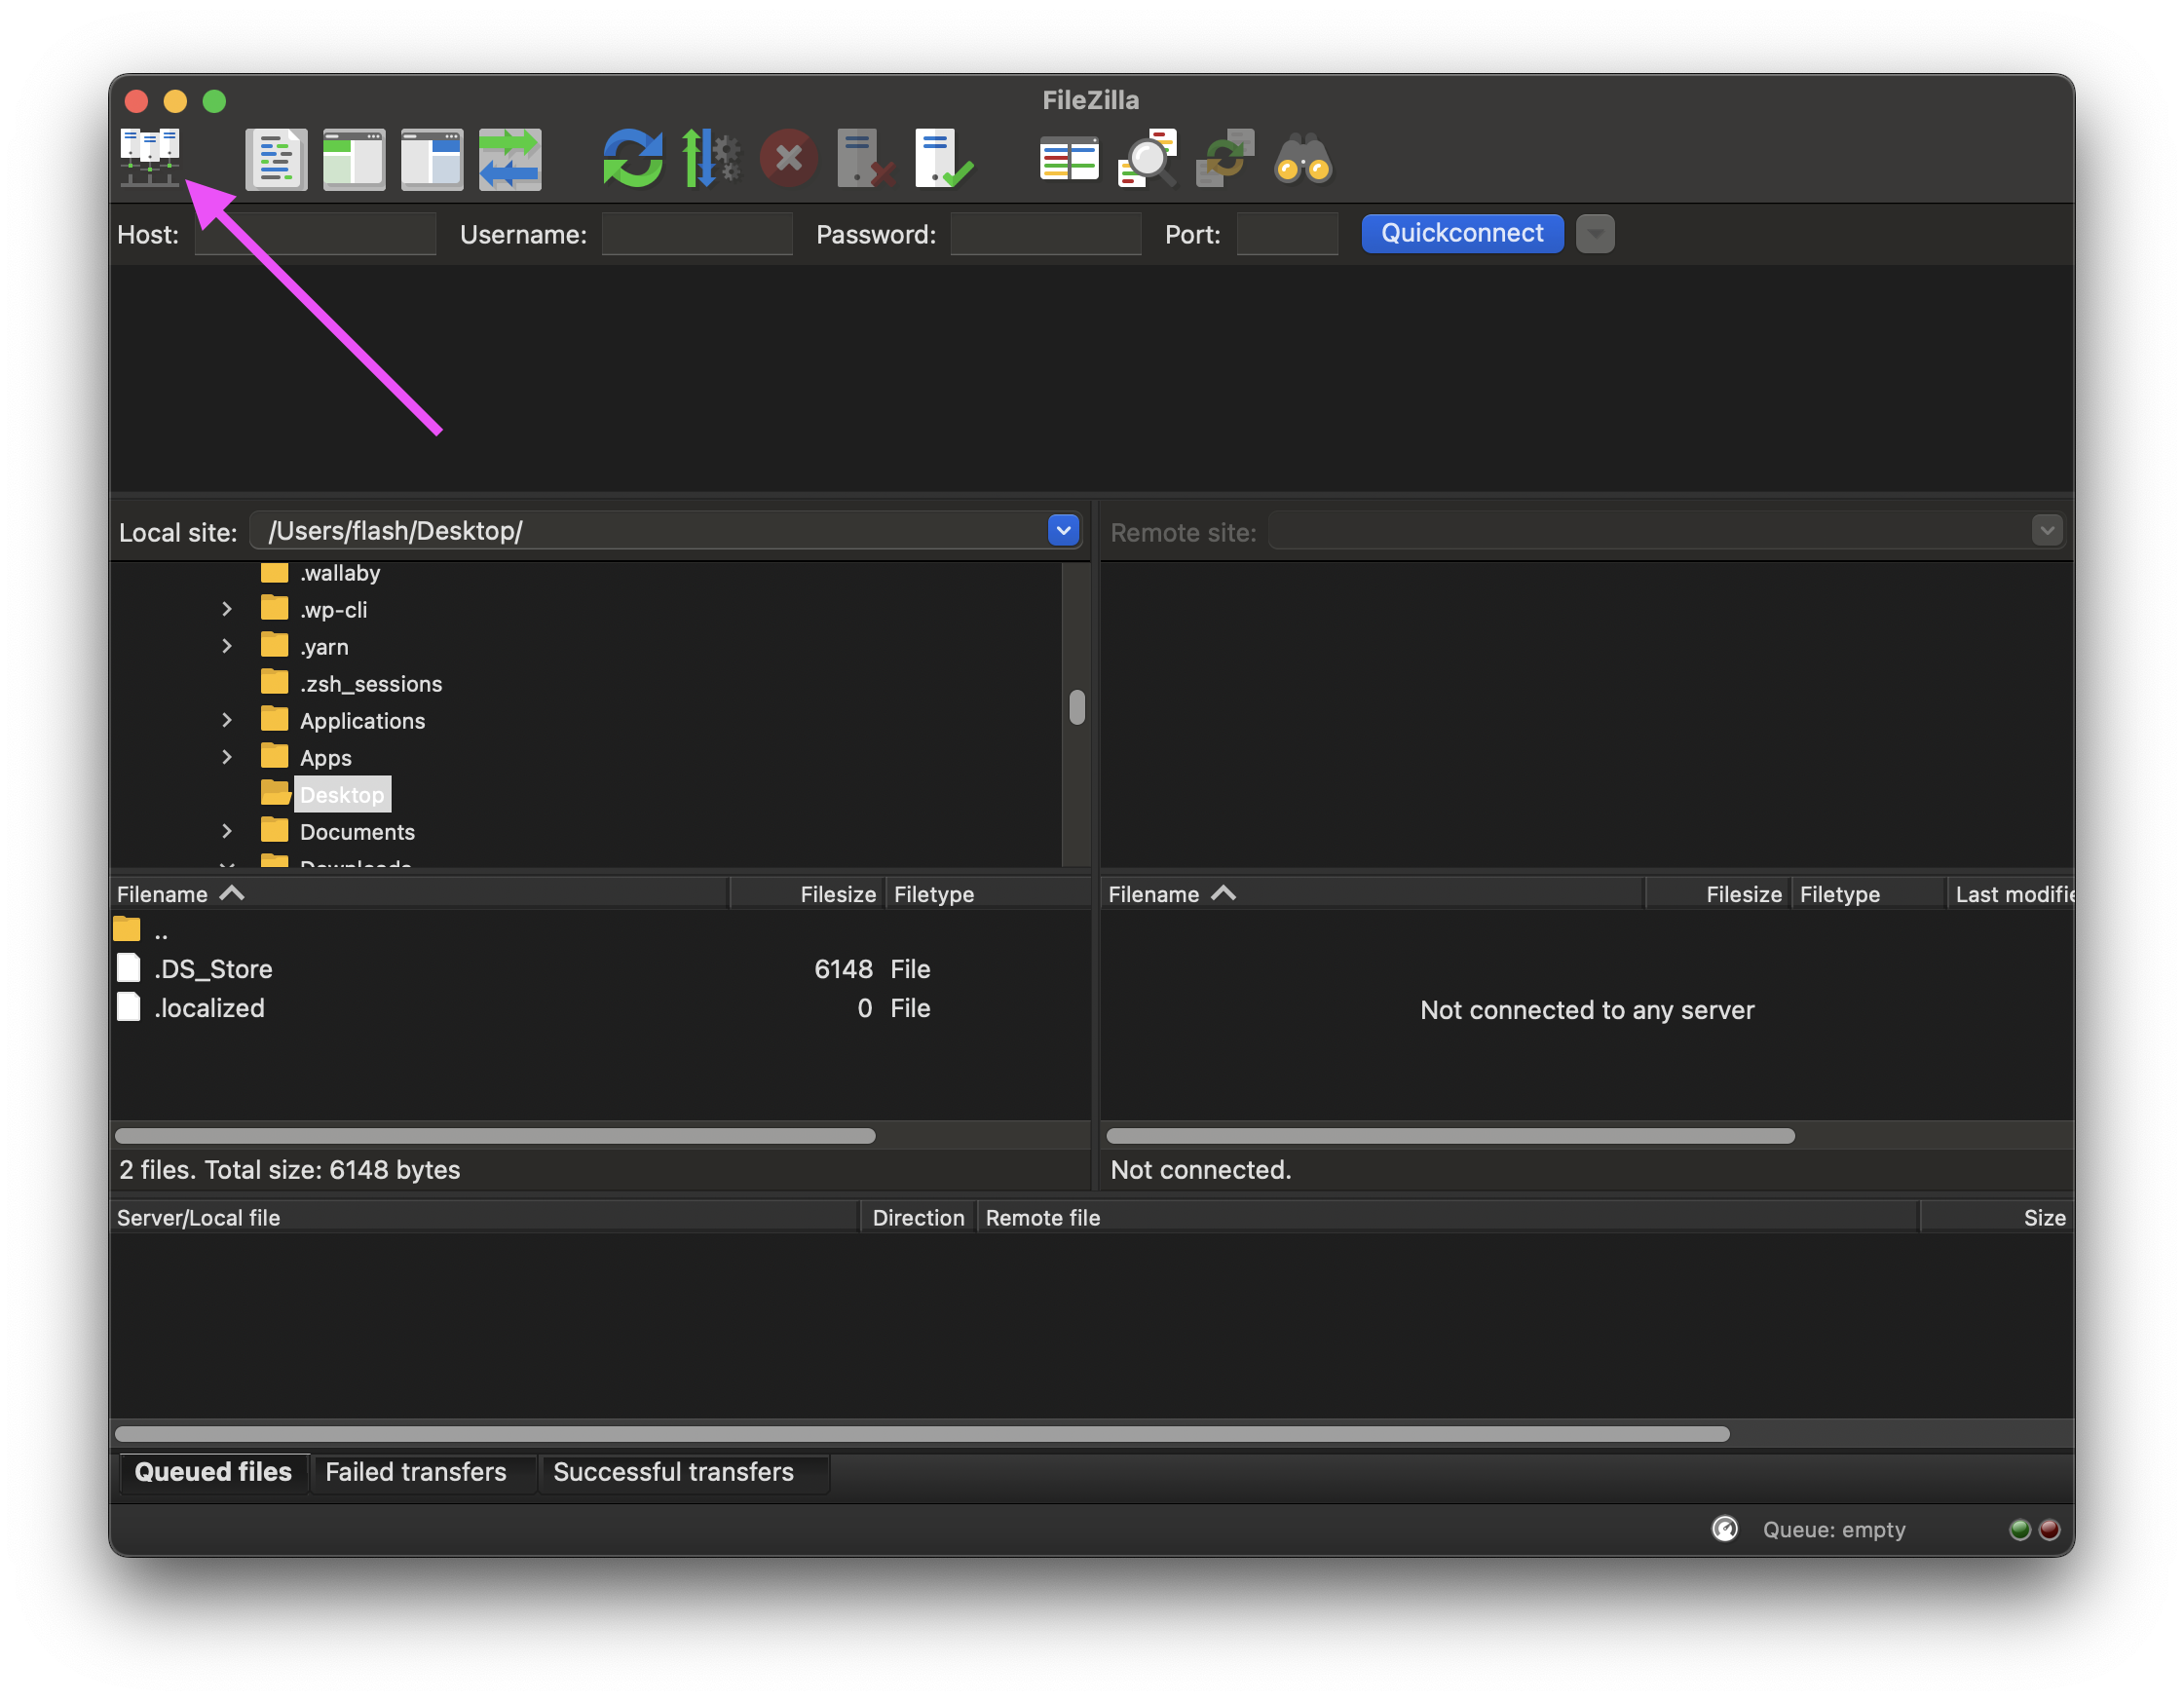Open the Quickconnect history dropdown arrow
This screenshot has width=2184, height=1701.
click(x=1595, y=234)
